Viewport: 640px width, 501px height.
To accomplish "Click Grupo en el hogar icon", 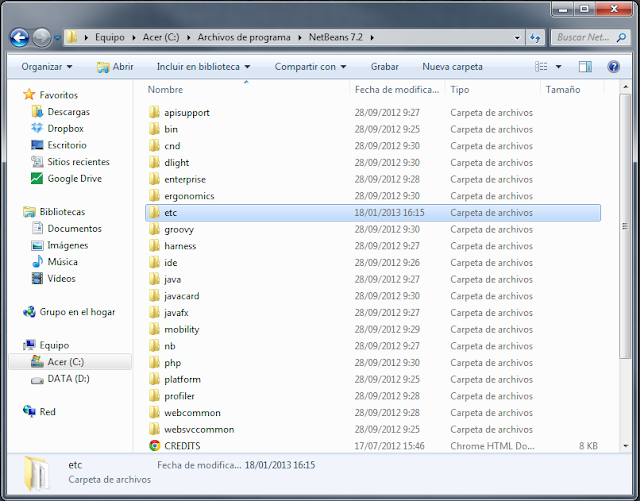I will pyautogui.click(x=29, y=312).
